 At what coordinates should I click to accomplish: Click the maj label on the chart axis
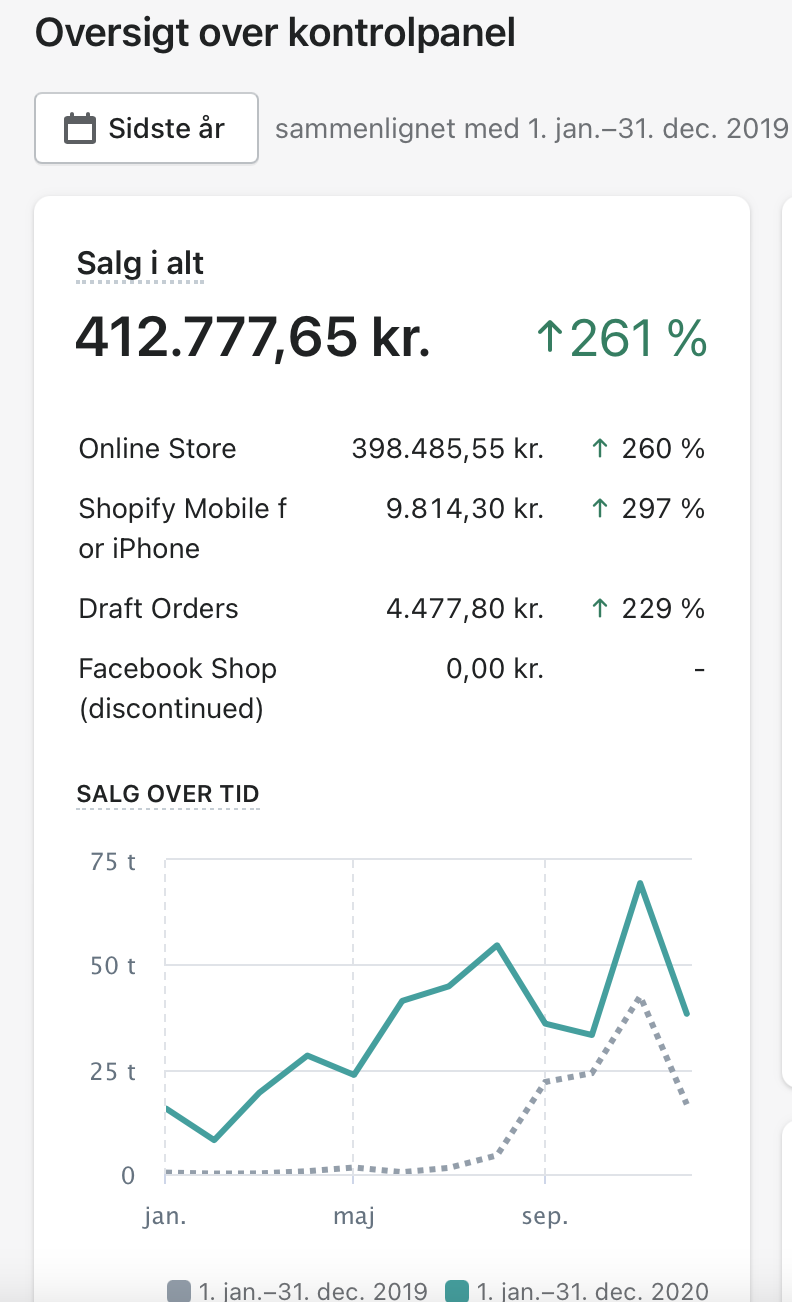(352, 1218)
